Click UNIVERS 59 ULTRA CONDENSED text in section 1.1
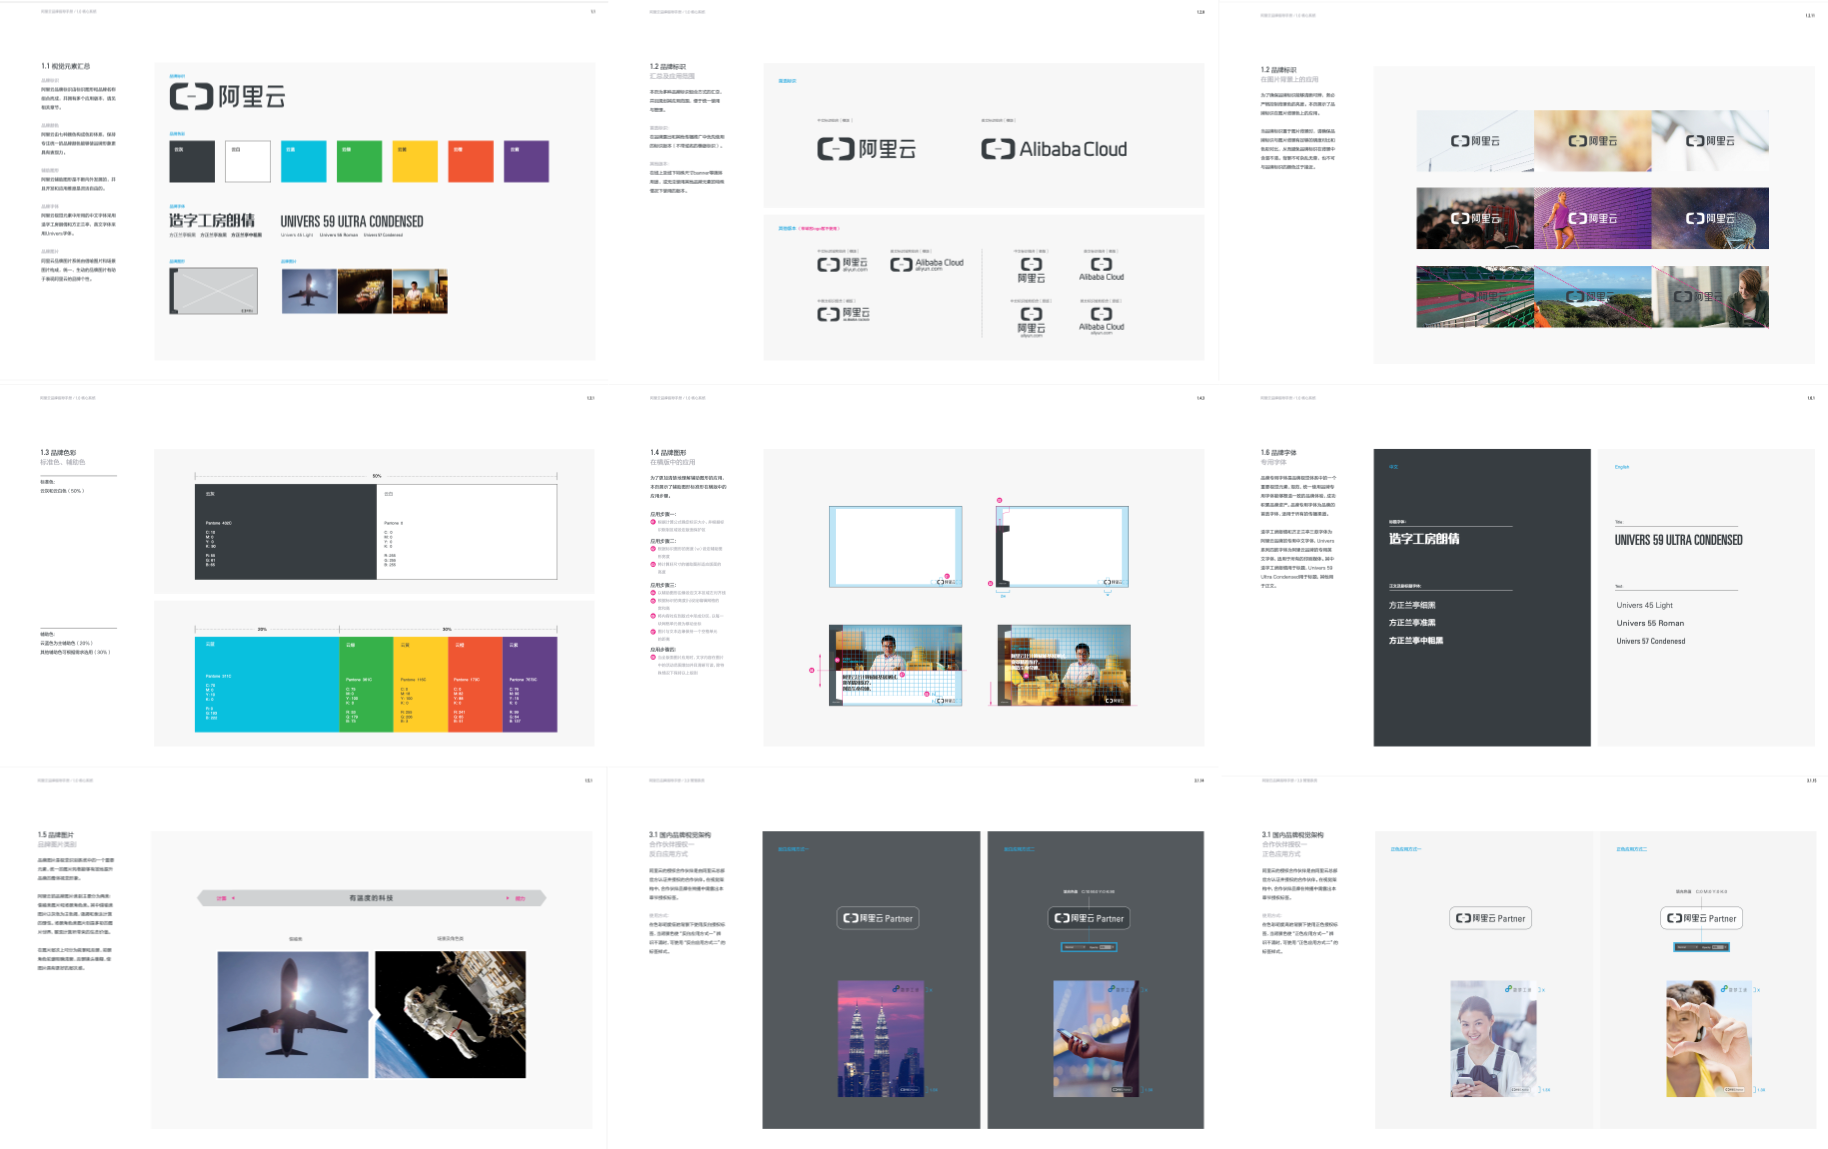Screen dimensions: 1828x1149 [352, 221]
